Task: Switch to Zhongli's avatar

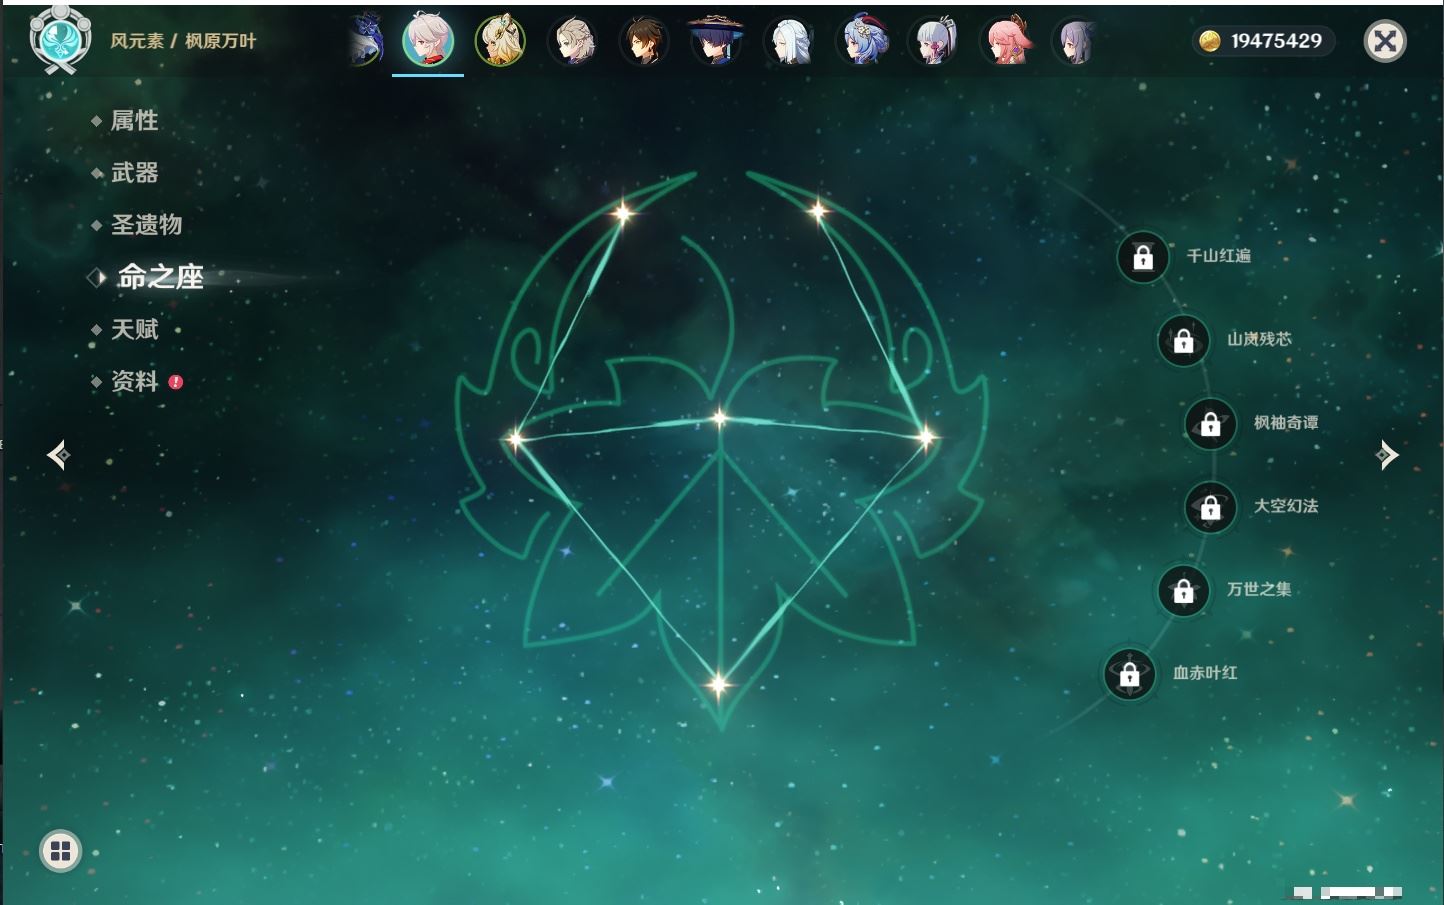Action: [x=645, y=41]
